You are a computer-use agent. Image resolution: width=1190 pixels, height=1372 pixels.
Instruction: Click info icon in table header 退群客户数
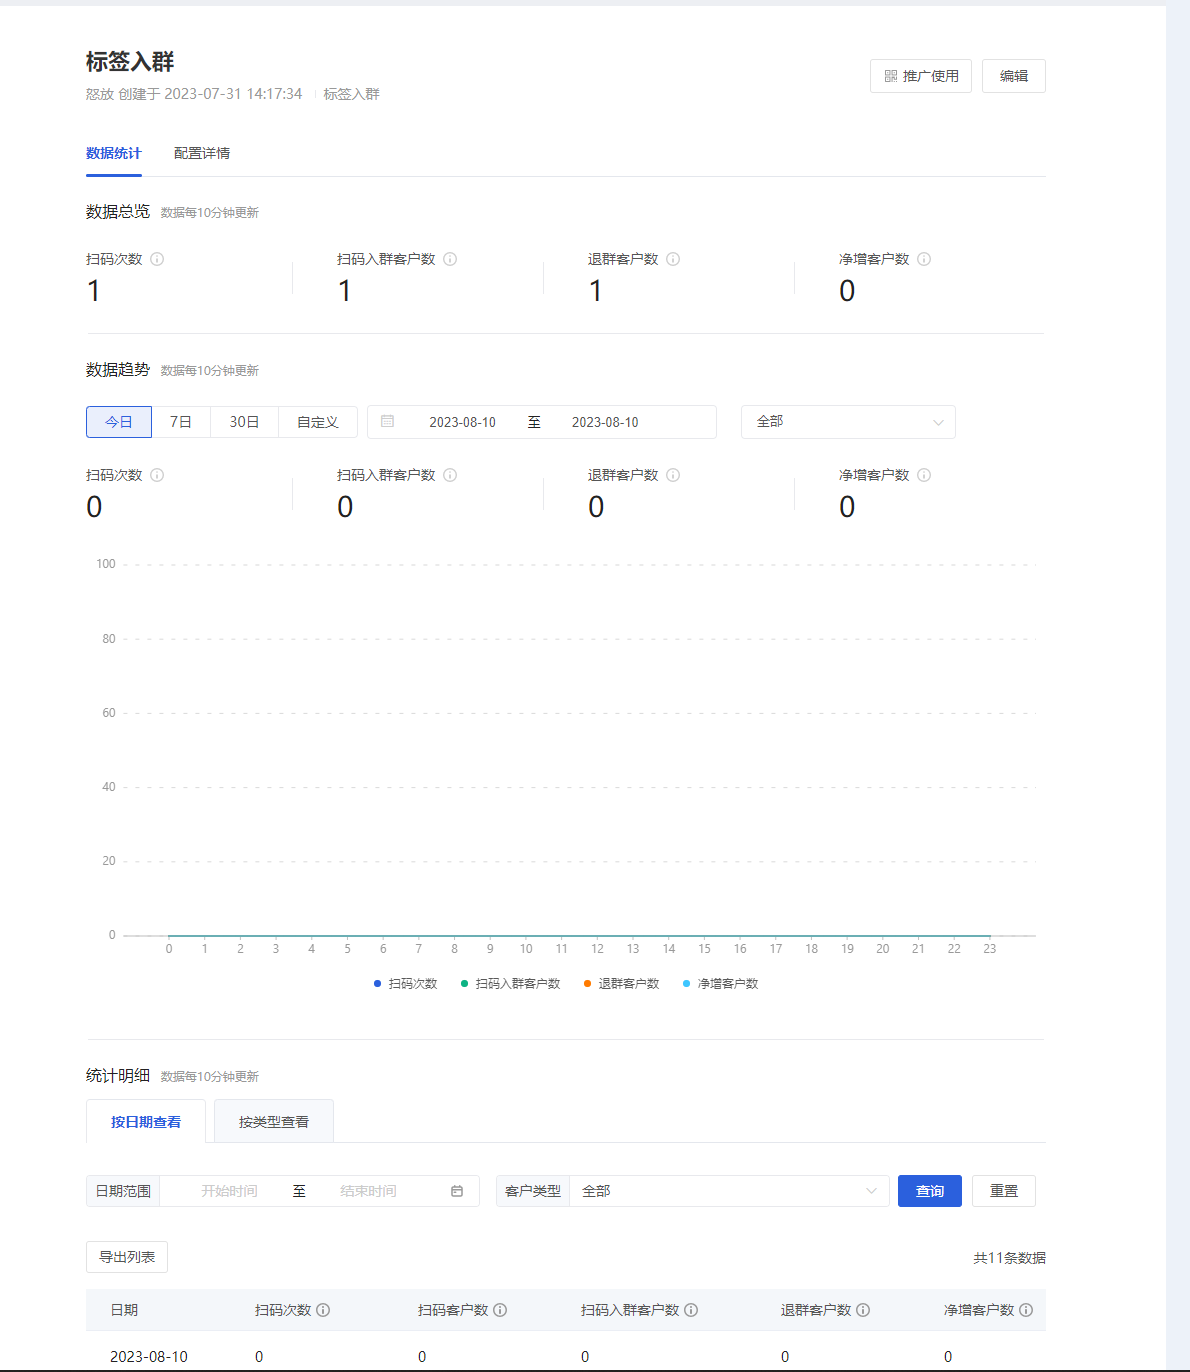click(x=863, y=1310)
